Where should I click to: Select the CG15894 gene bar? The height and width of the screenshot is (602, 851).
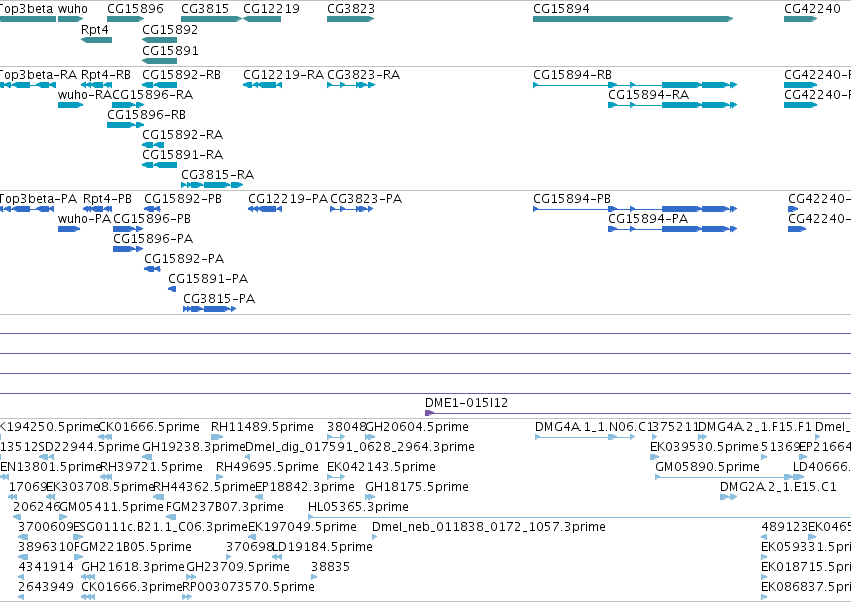tap(633, 19)
